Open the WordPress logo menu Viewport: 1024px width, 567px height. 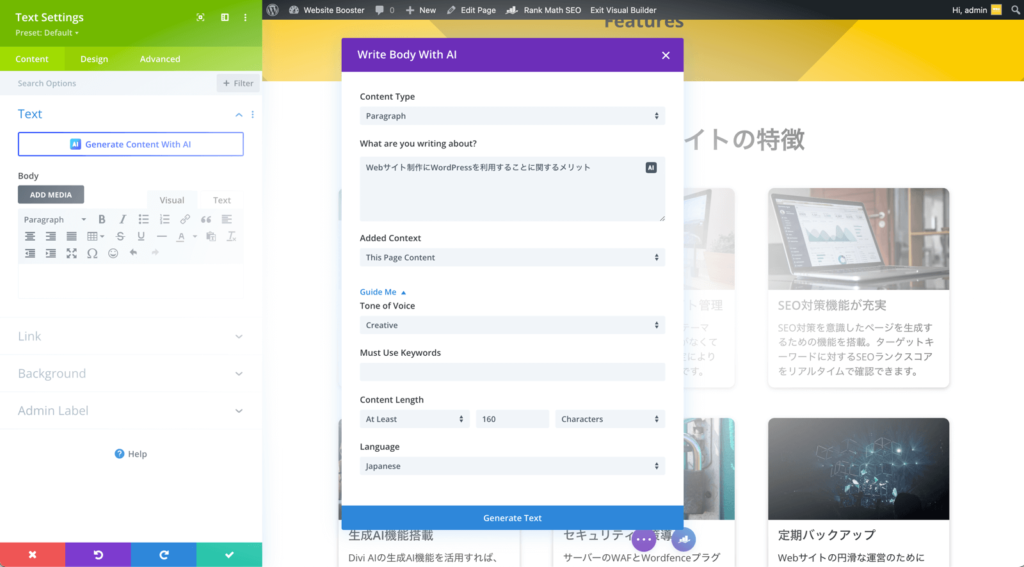point(273,10)
